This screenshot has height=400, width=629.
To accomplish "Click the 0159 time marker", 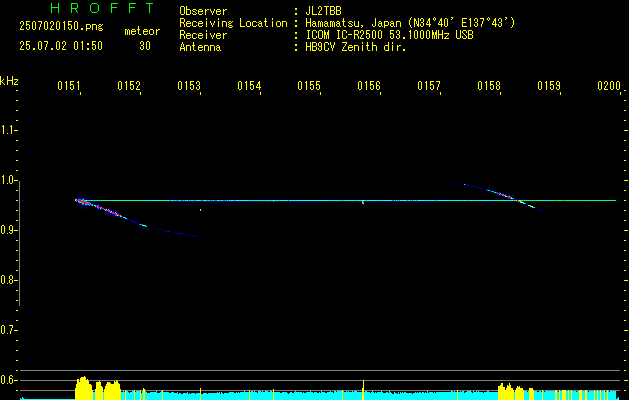I will pos(549,86).
